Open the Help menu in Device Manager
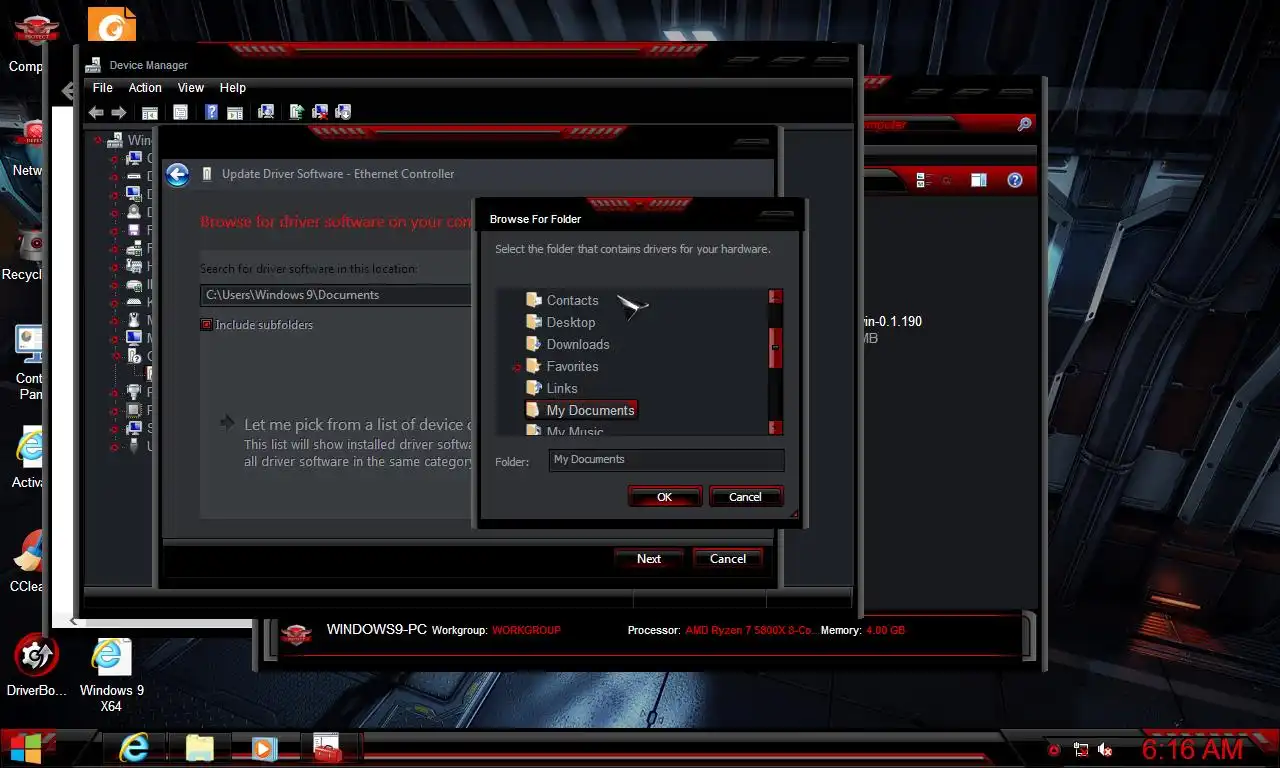Viewport: 1280px width, 768px height. [x=233, y=88]
